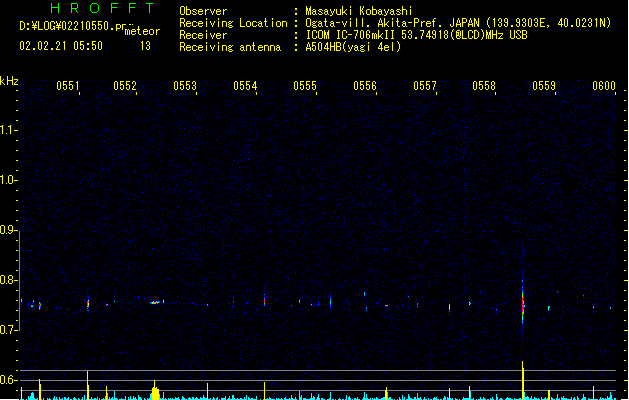Click the HROFFT title text

102,8
